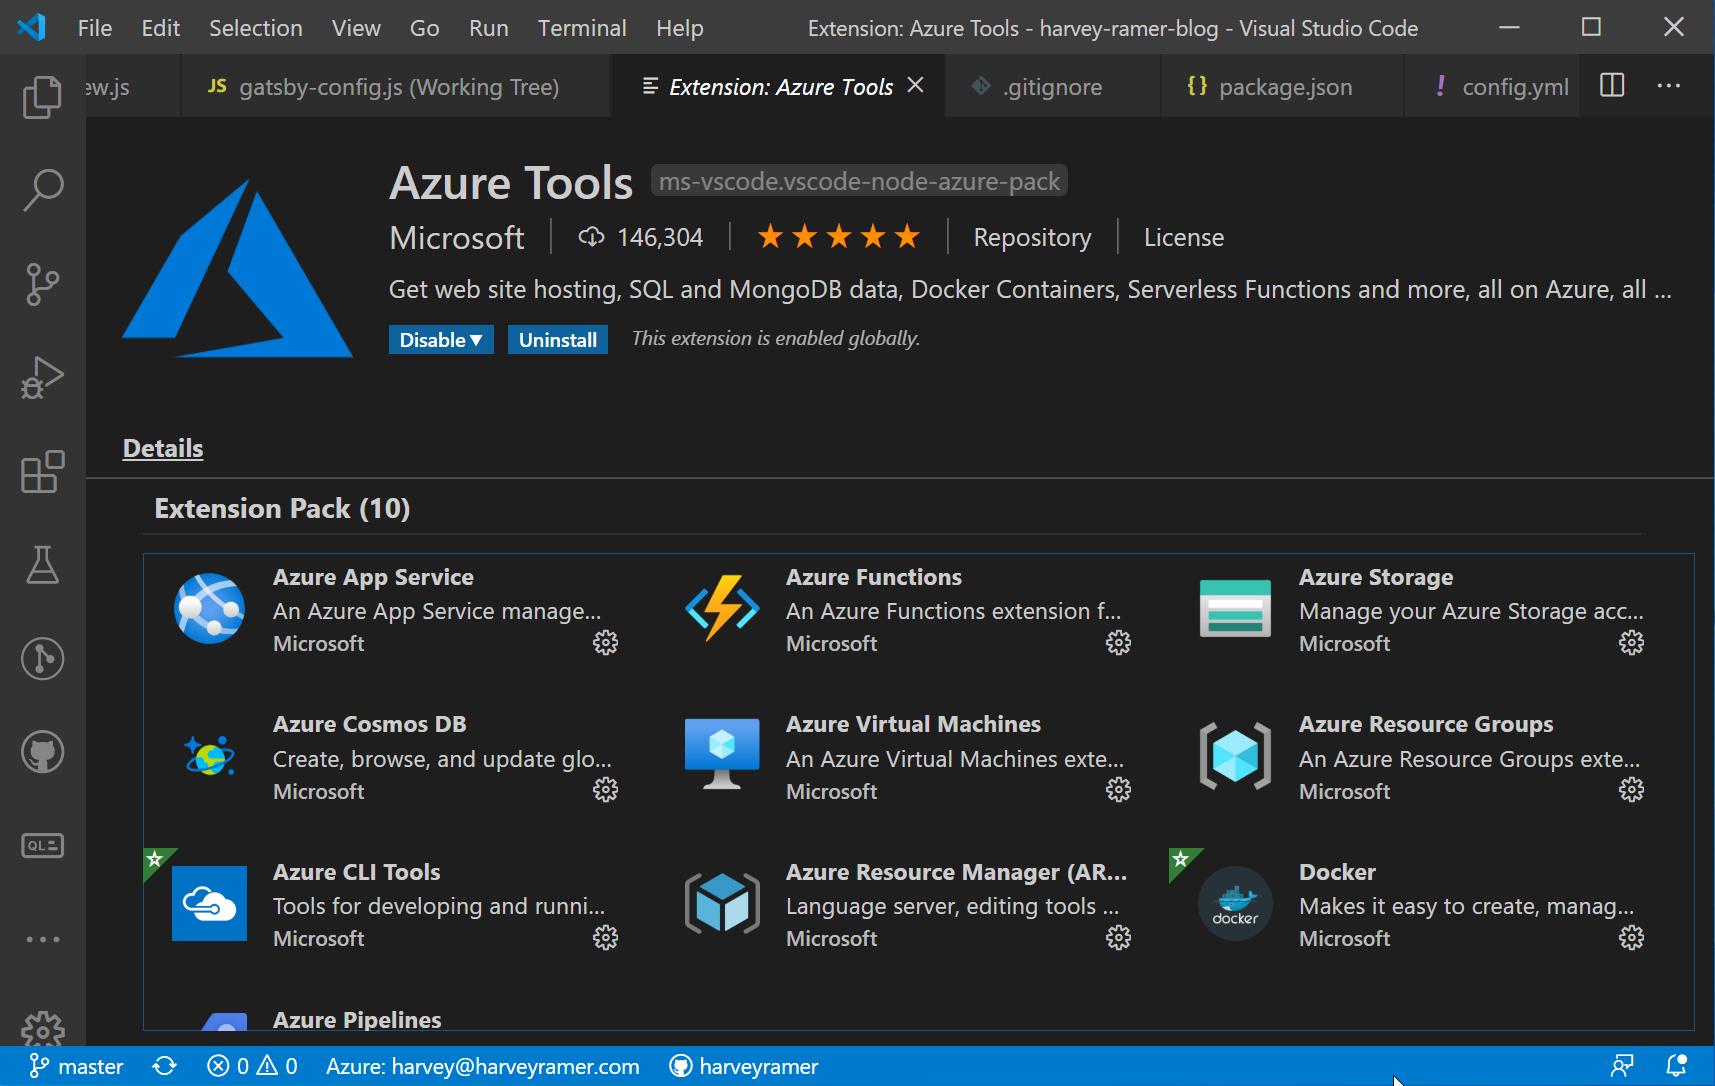Click the gear for Azure App Service

(x=605, y=642)
